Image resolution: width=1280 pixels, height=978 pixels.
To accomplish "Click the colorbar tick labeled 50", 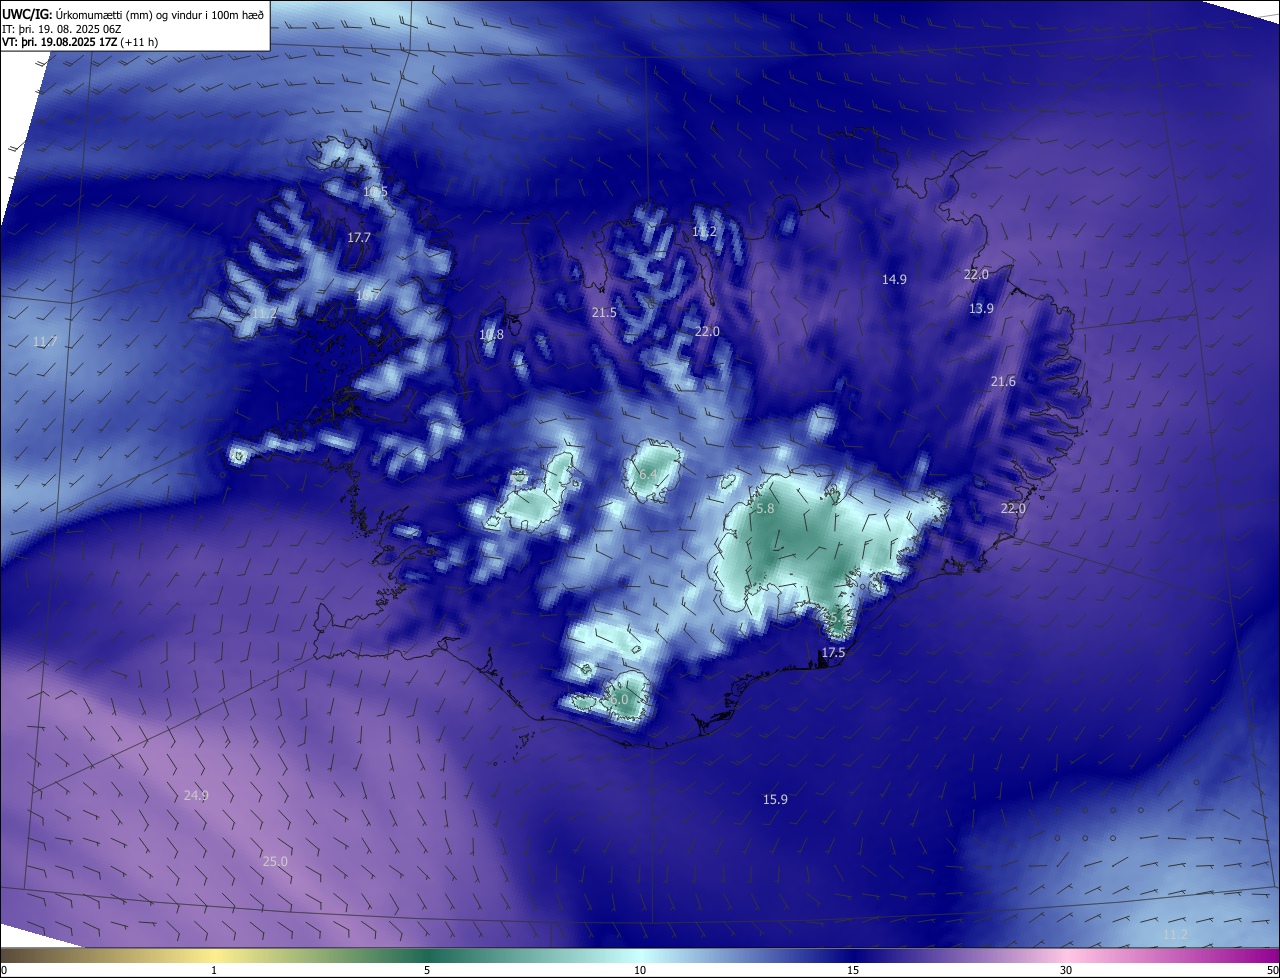I will point(1272,970).
